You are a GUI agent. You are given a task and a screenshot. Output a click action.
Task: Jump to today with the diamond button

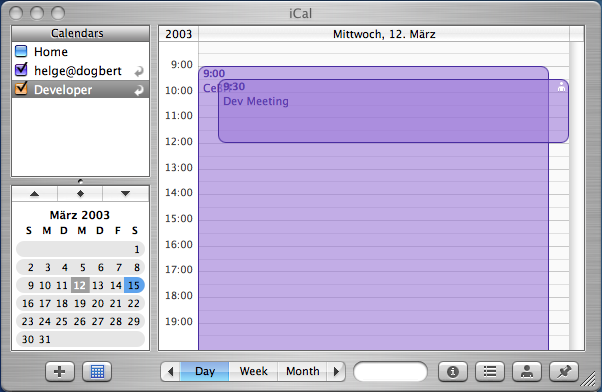80,194
